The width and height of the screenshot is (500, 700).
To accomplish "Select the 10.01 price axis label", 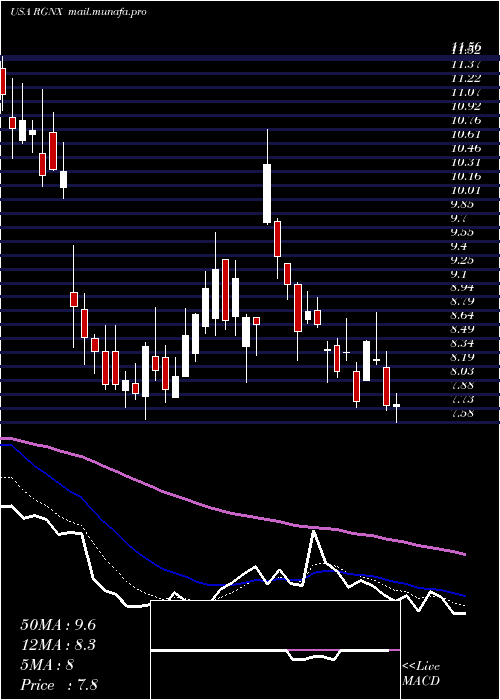I will [466, 190].
